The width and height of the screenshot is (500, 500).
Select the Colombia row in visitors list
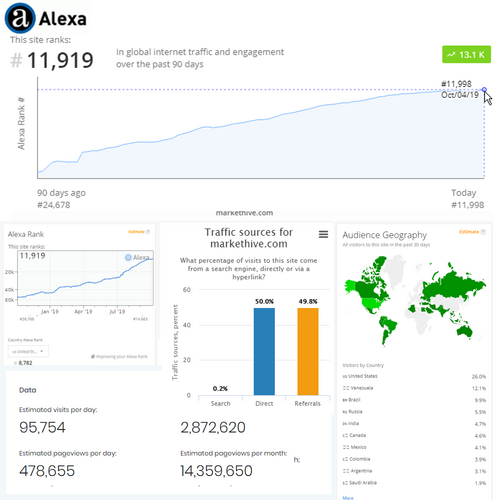(414, 459)
